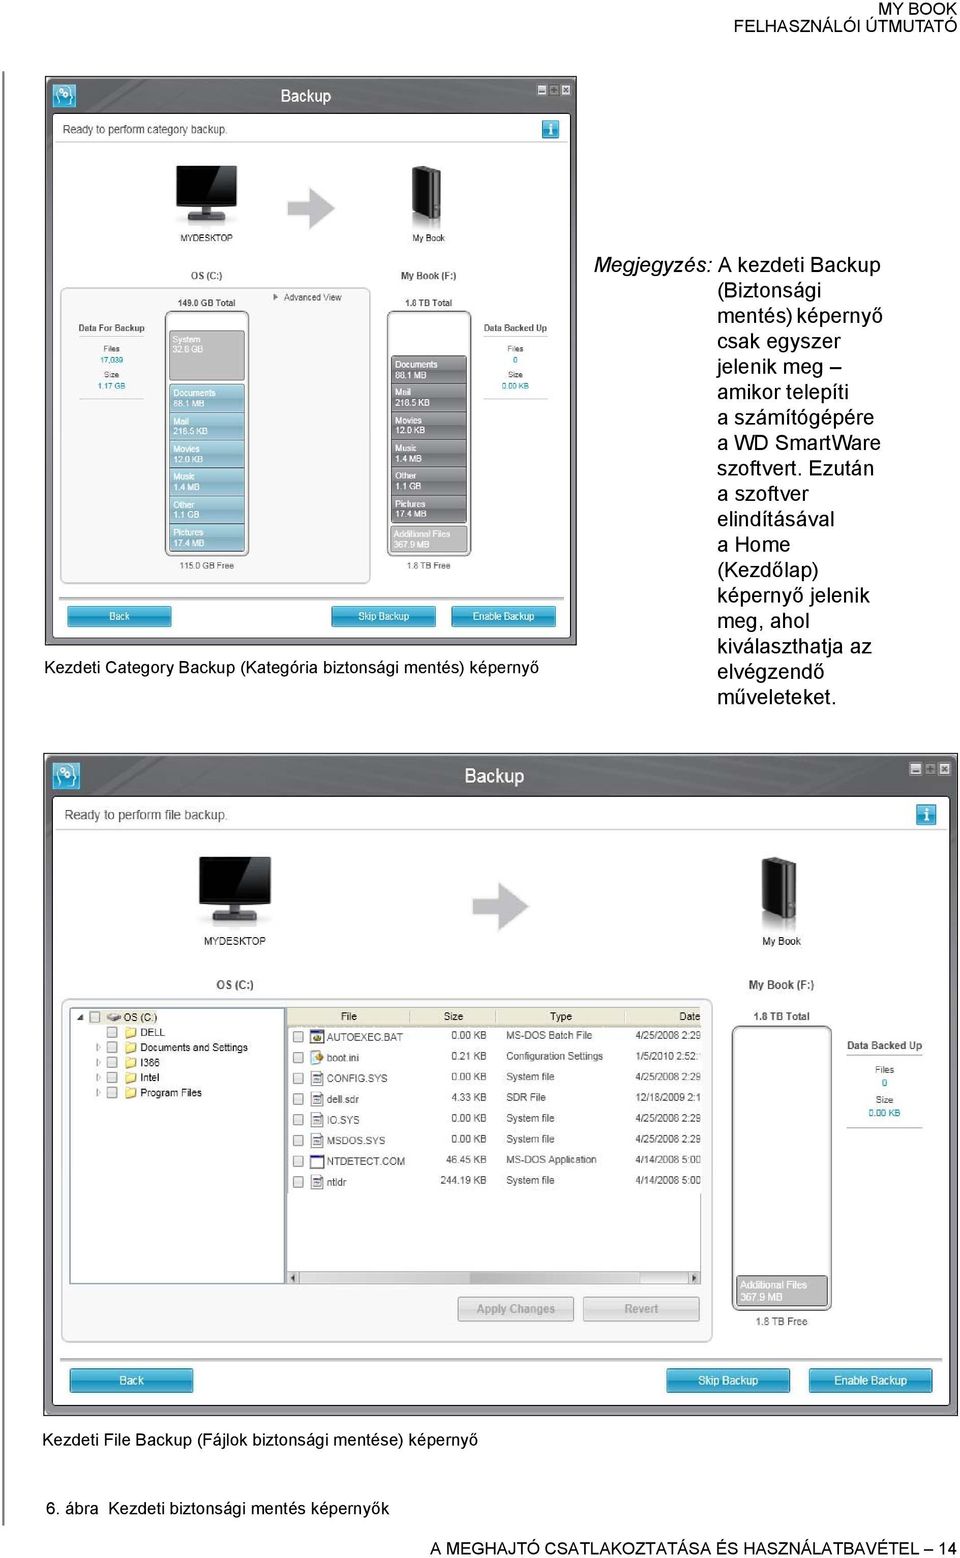
Task: Click the NTDETECT.COM file icon
Action: click(x=317, y=1161)
